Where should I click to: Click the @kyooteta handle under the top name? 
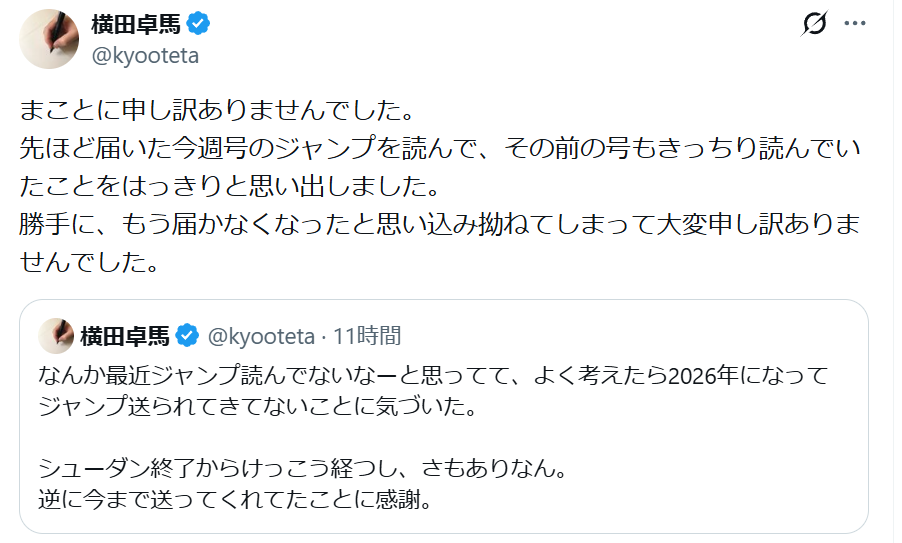pos(145,56)
